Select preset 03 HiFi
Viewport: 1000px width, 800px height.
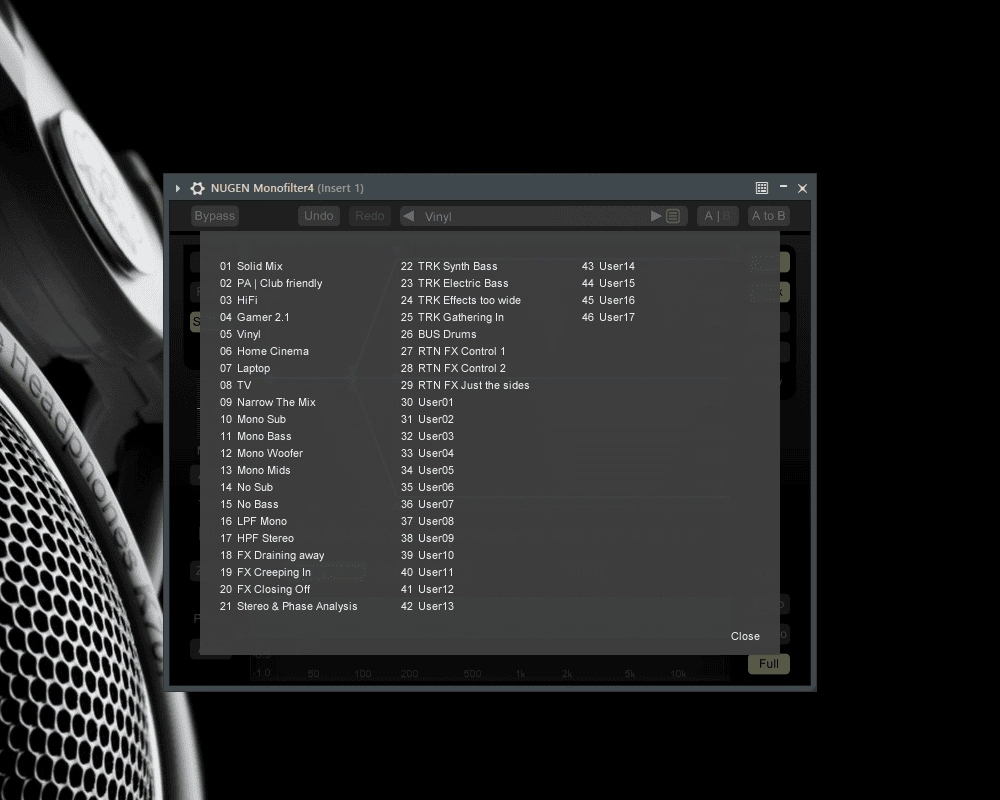[x=239, y=300]
